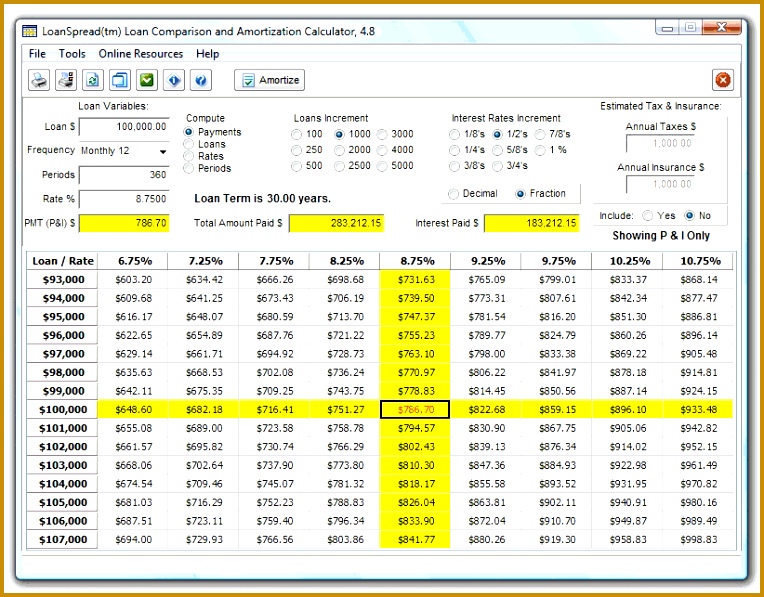Click the $603.20 cell
This screenshot has width=764, height=597.
[x=133, y=280]
